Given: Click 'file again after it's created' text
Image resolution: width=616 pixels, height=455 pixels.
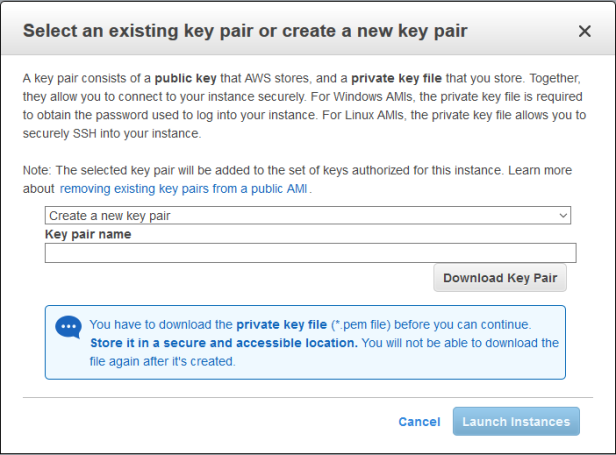Looking at the screenshot, I should coord(162,361).
